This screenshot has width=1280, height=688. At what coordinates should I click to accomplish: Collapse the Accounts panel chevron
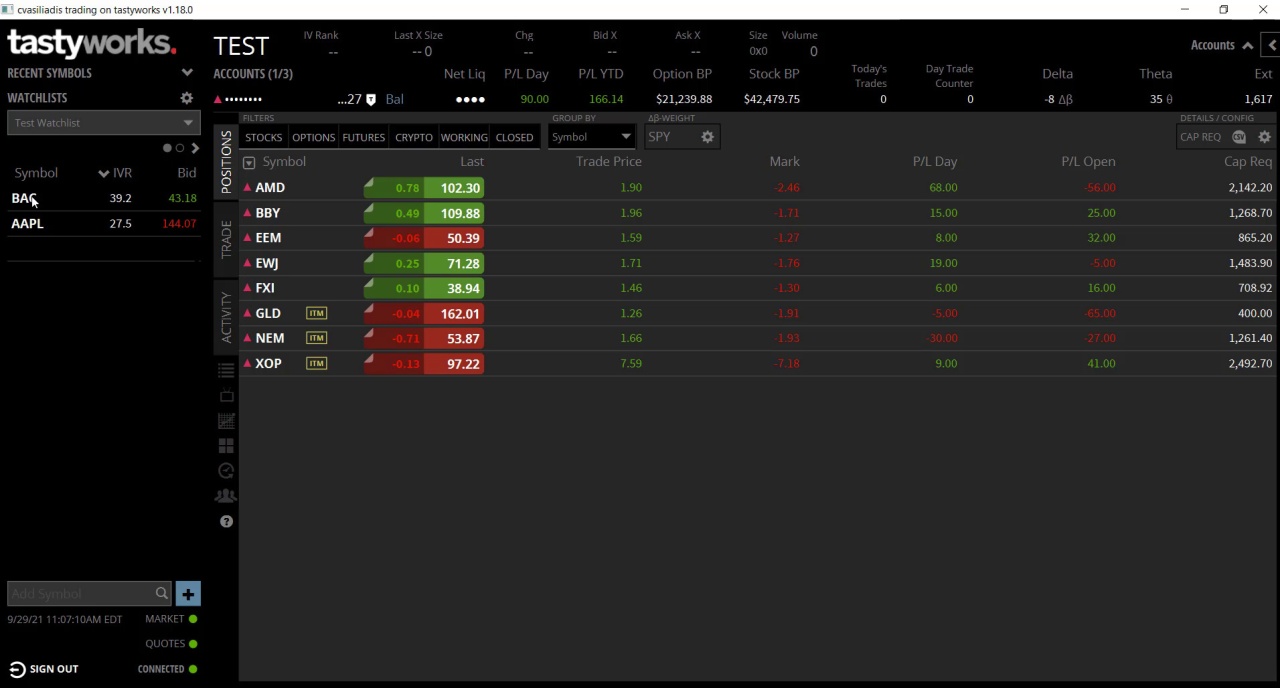[1247, 45]
